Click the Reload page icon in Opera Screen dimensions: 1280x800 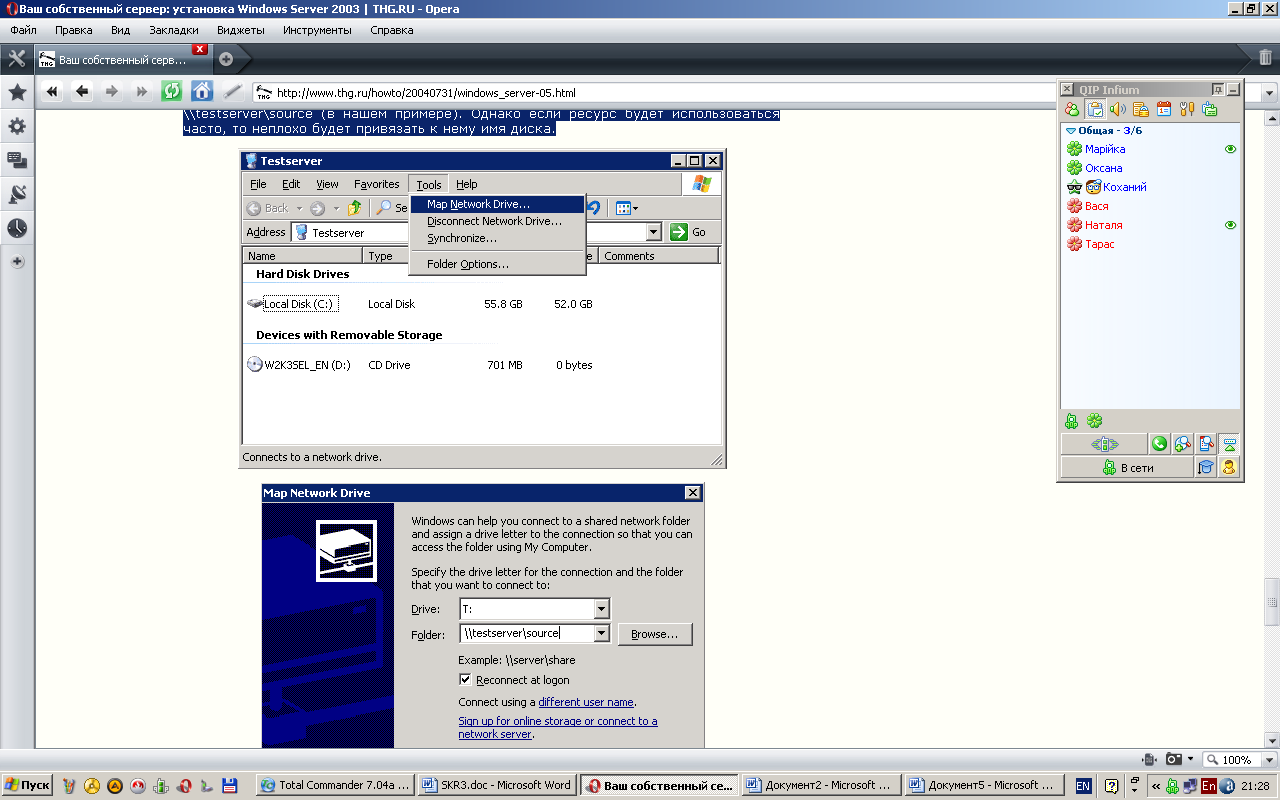point(172,91)
